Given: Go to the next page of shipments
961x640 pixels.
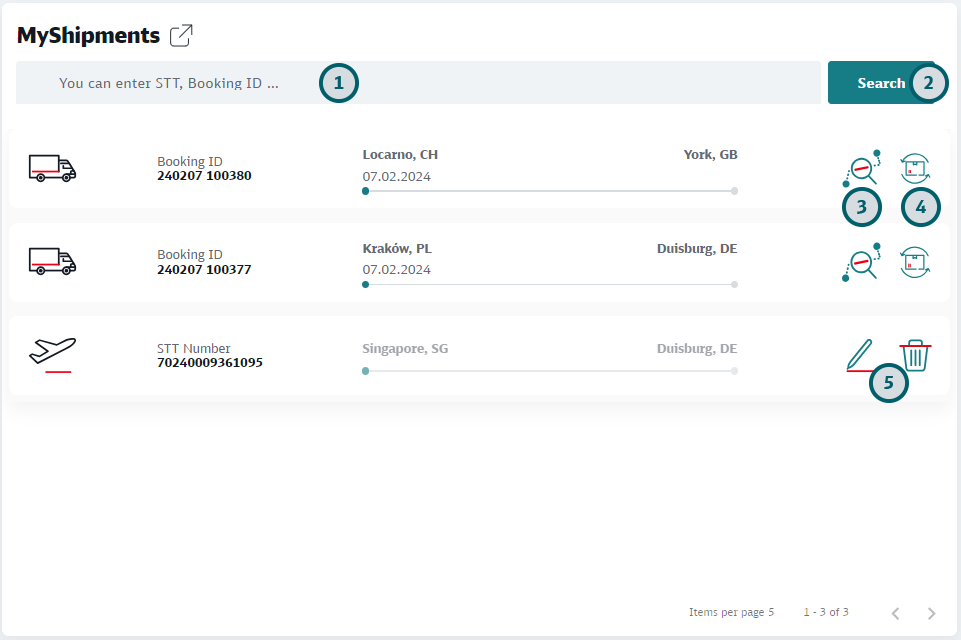Looking at the screenshot, I should click(931, 613).
